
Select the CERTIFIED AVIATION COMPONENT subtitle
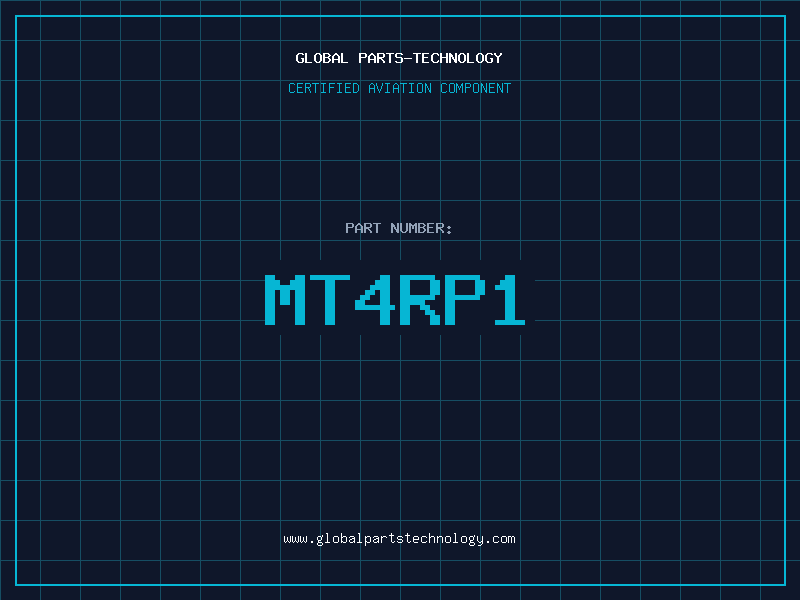[399, 88]
